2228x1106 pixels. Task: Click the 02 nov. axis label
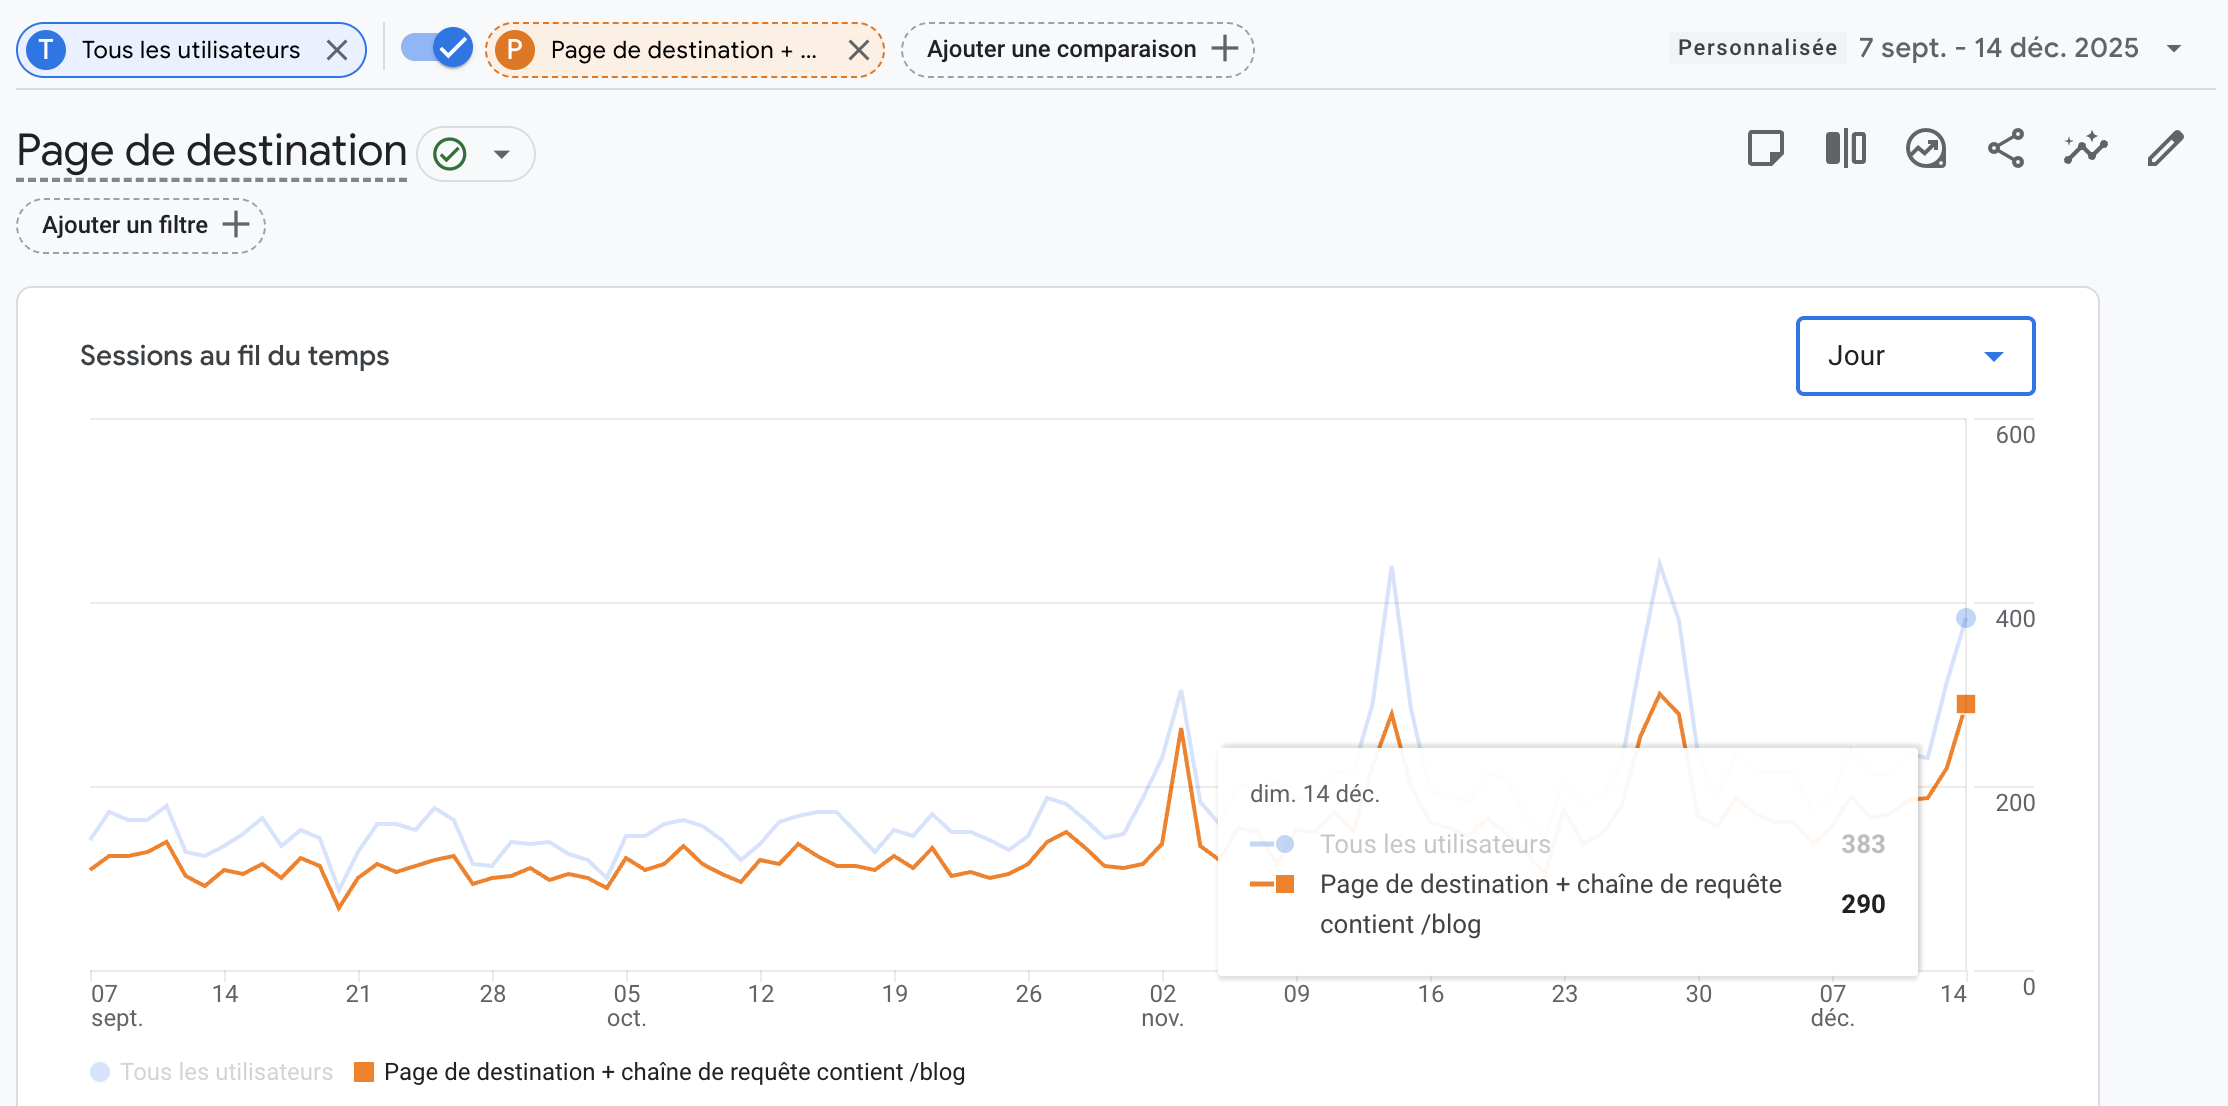1162,1006
